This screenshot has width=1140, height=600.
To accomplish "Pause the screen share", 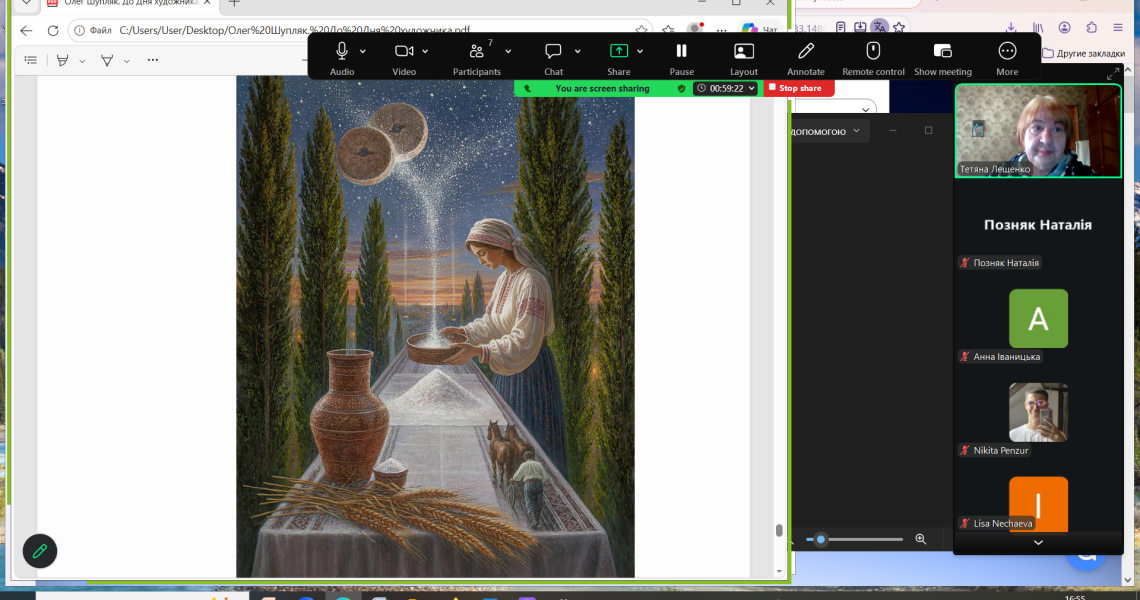I will point(681,58).
